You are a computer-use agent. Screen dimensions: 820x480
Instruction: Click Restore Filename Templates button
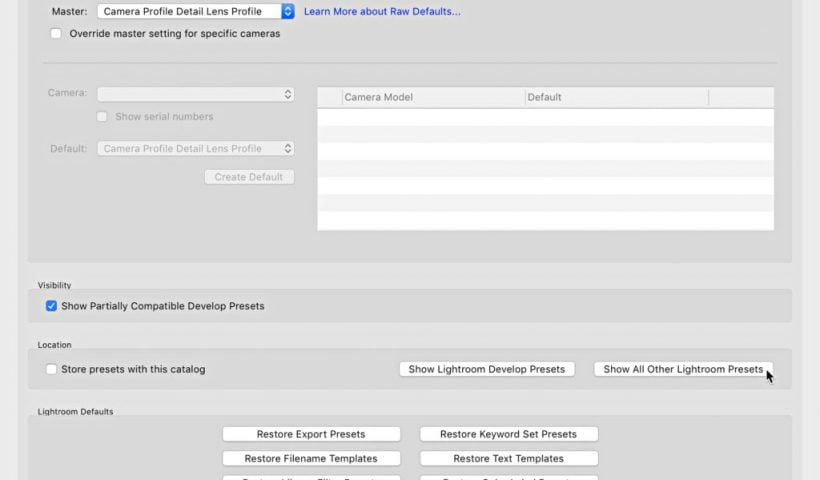pos(311,458)
